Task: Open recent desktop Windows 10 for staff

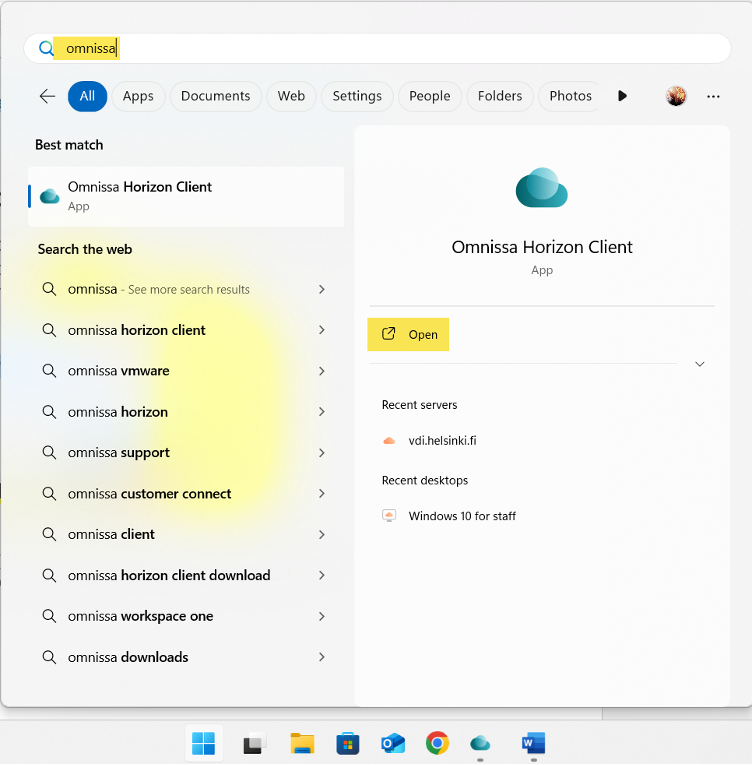Action: point(462,516)
